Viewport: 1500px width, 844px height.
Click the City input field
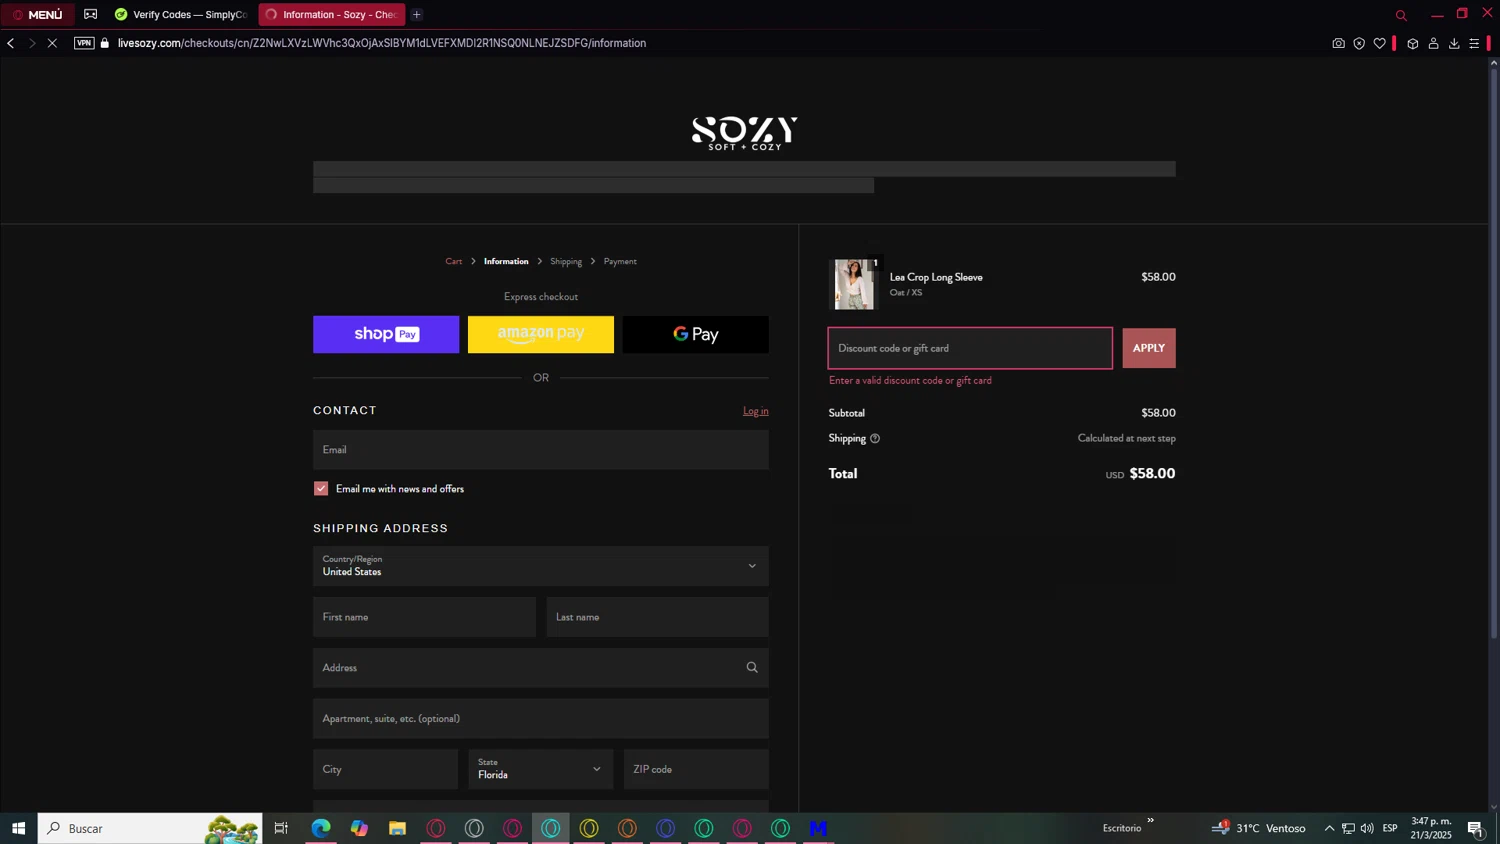(385, 769)
